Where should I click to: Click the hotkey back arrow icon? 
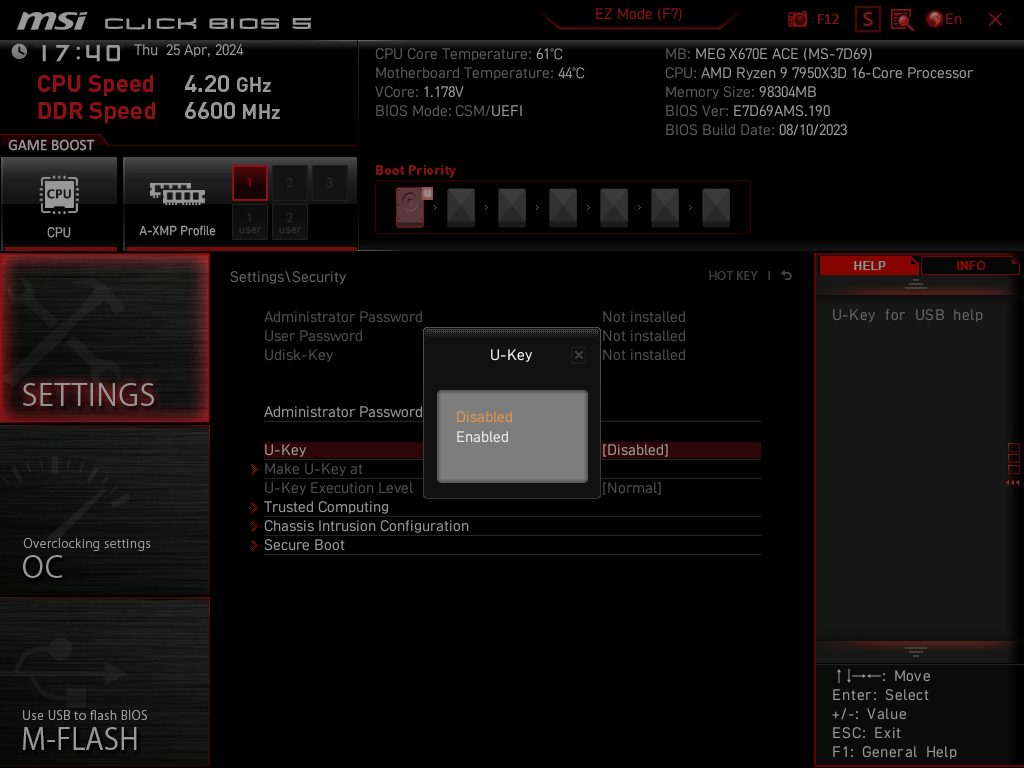786,276
